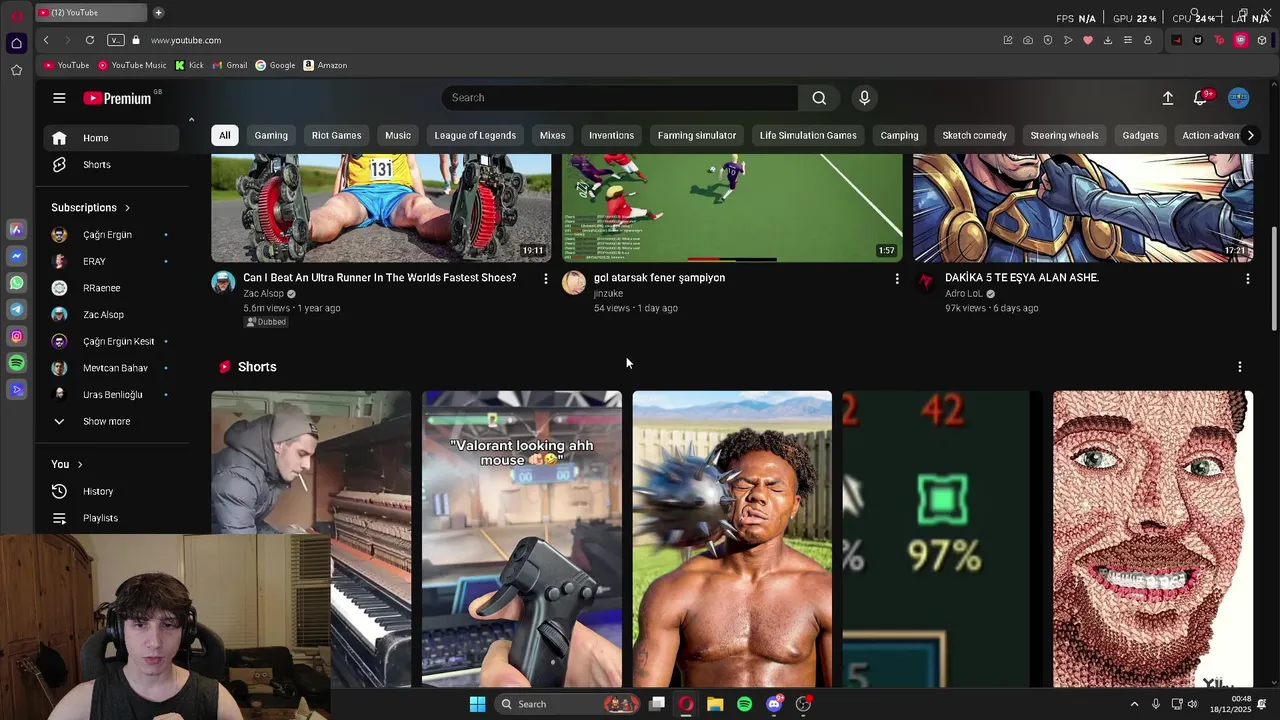Screen dimensions: 1280x720
Task: Click the page vertical scrollbar
Action: tap(1274, 278)
